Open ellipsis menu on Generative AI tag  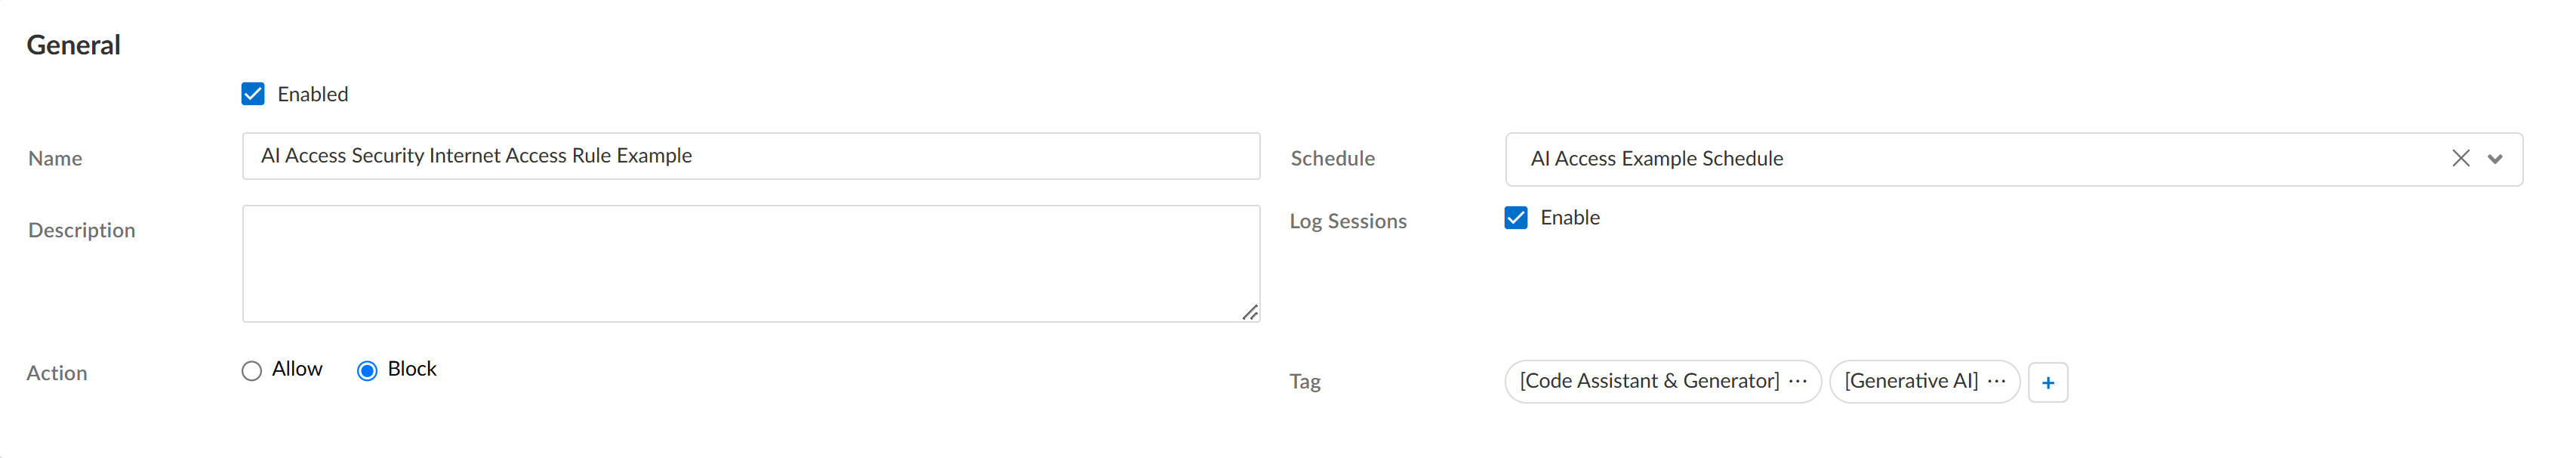[1997, 381]
